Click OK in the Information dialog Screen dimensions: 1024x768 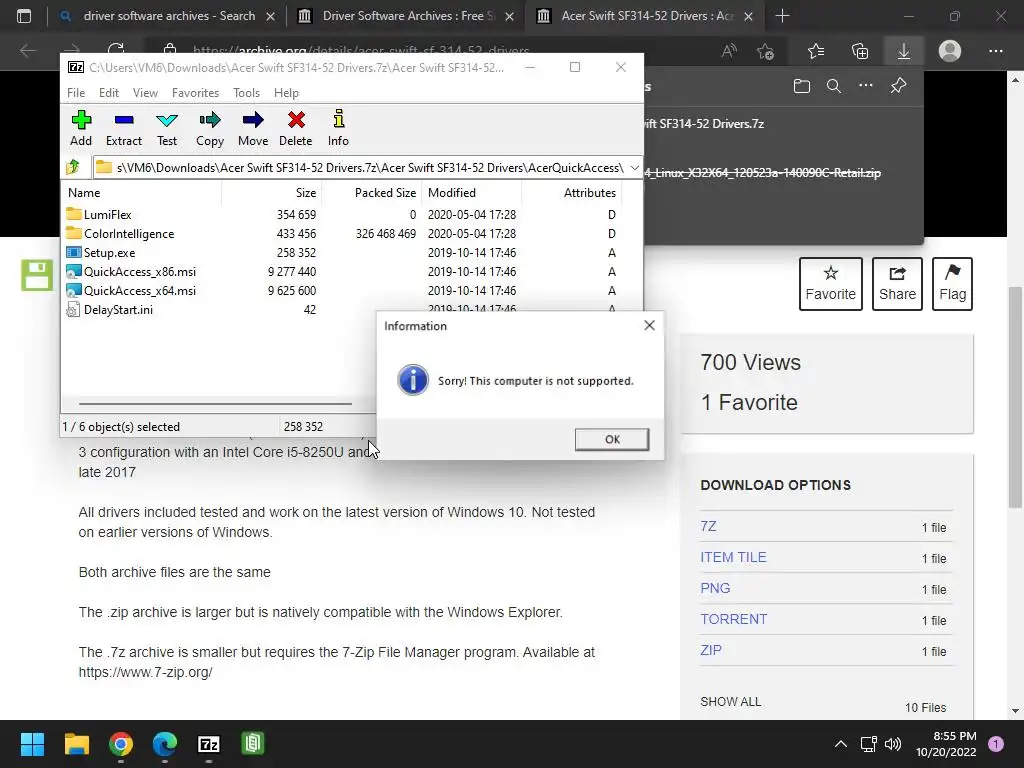coord(612,439)
